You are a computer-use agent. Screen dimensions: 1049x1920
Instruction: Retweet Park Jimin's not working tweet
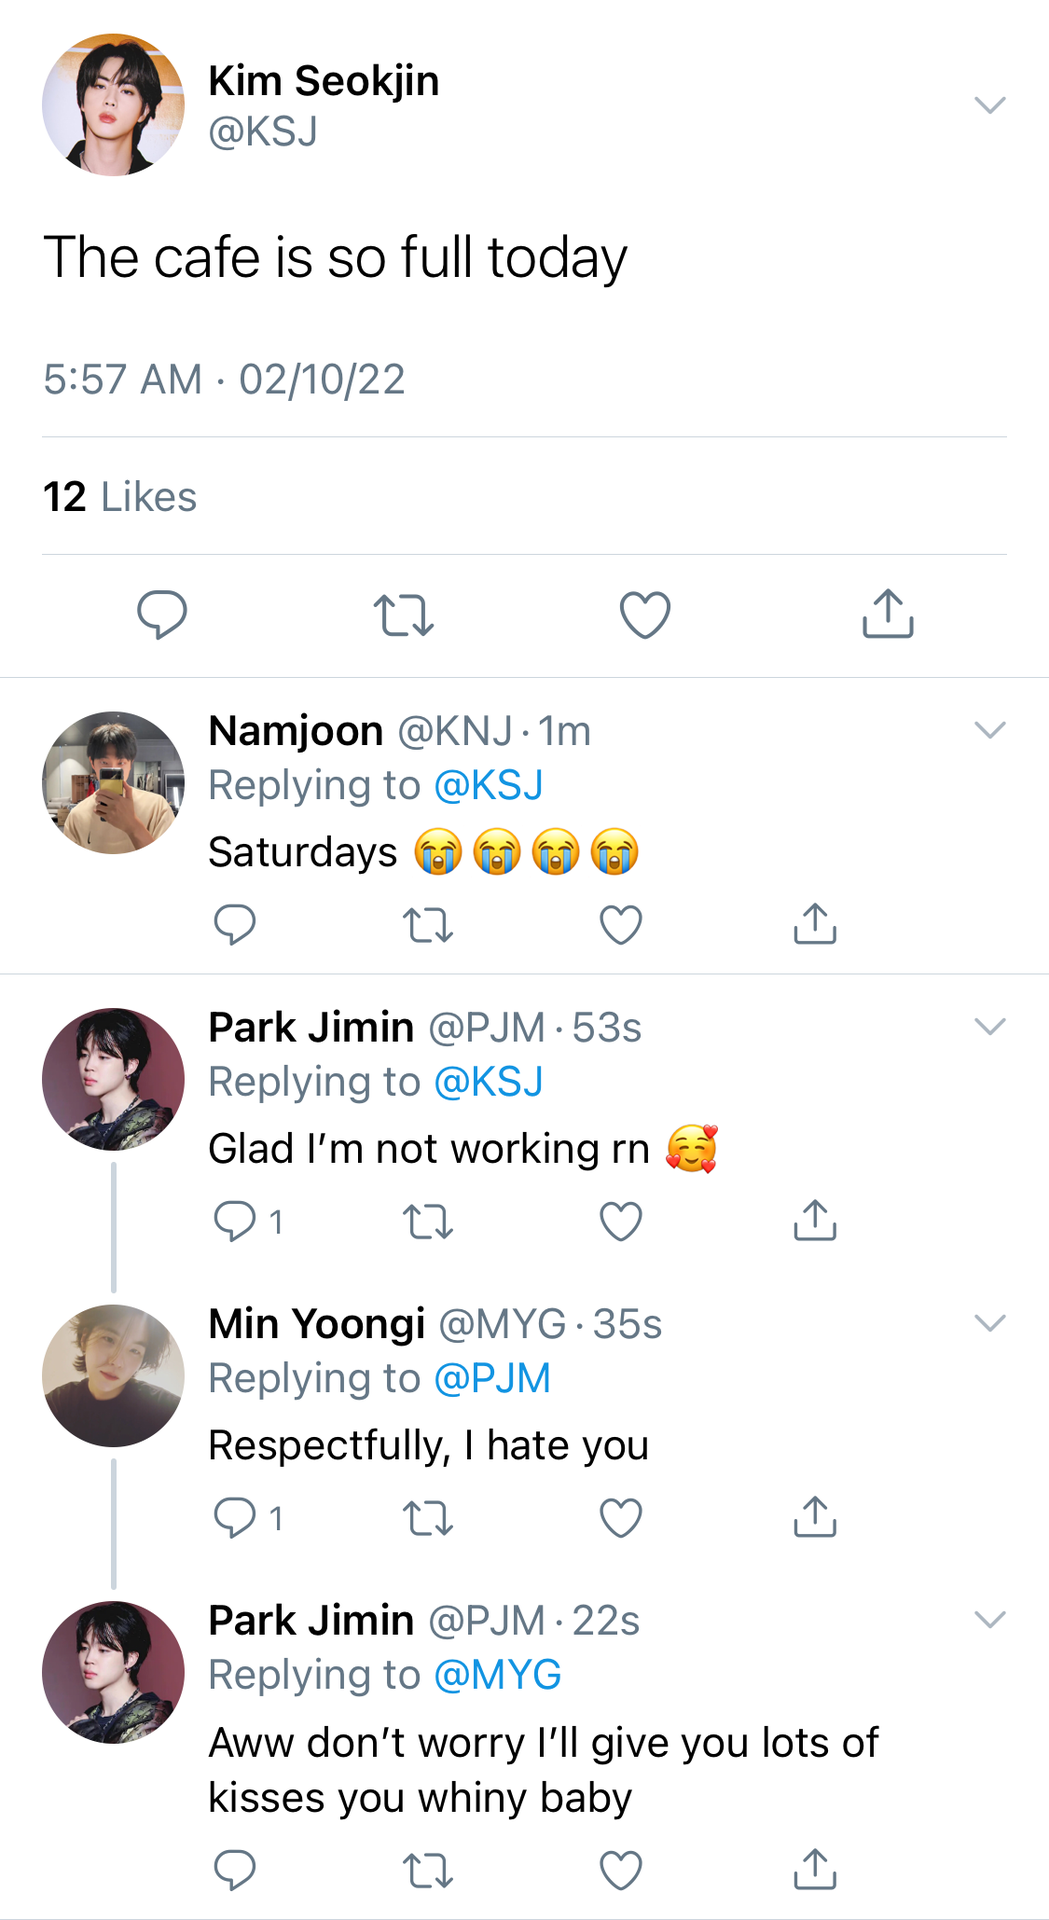[428, 1222]
